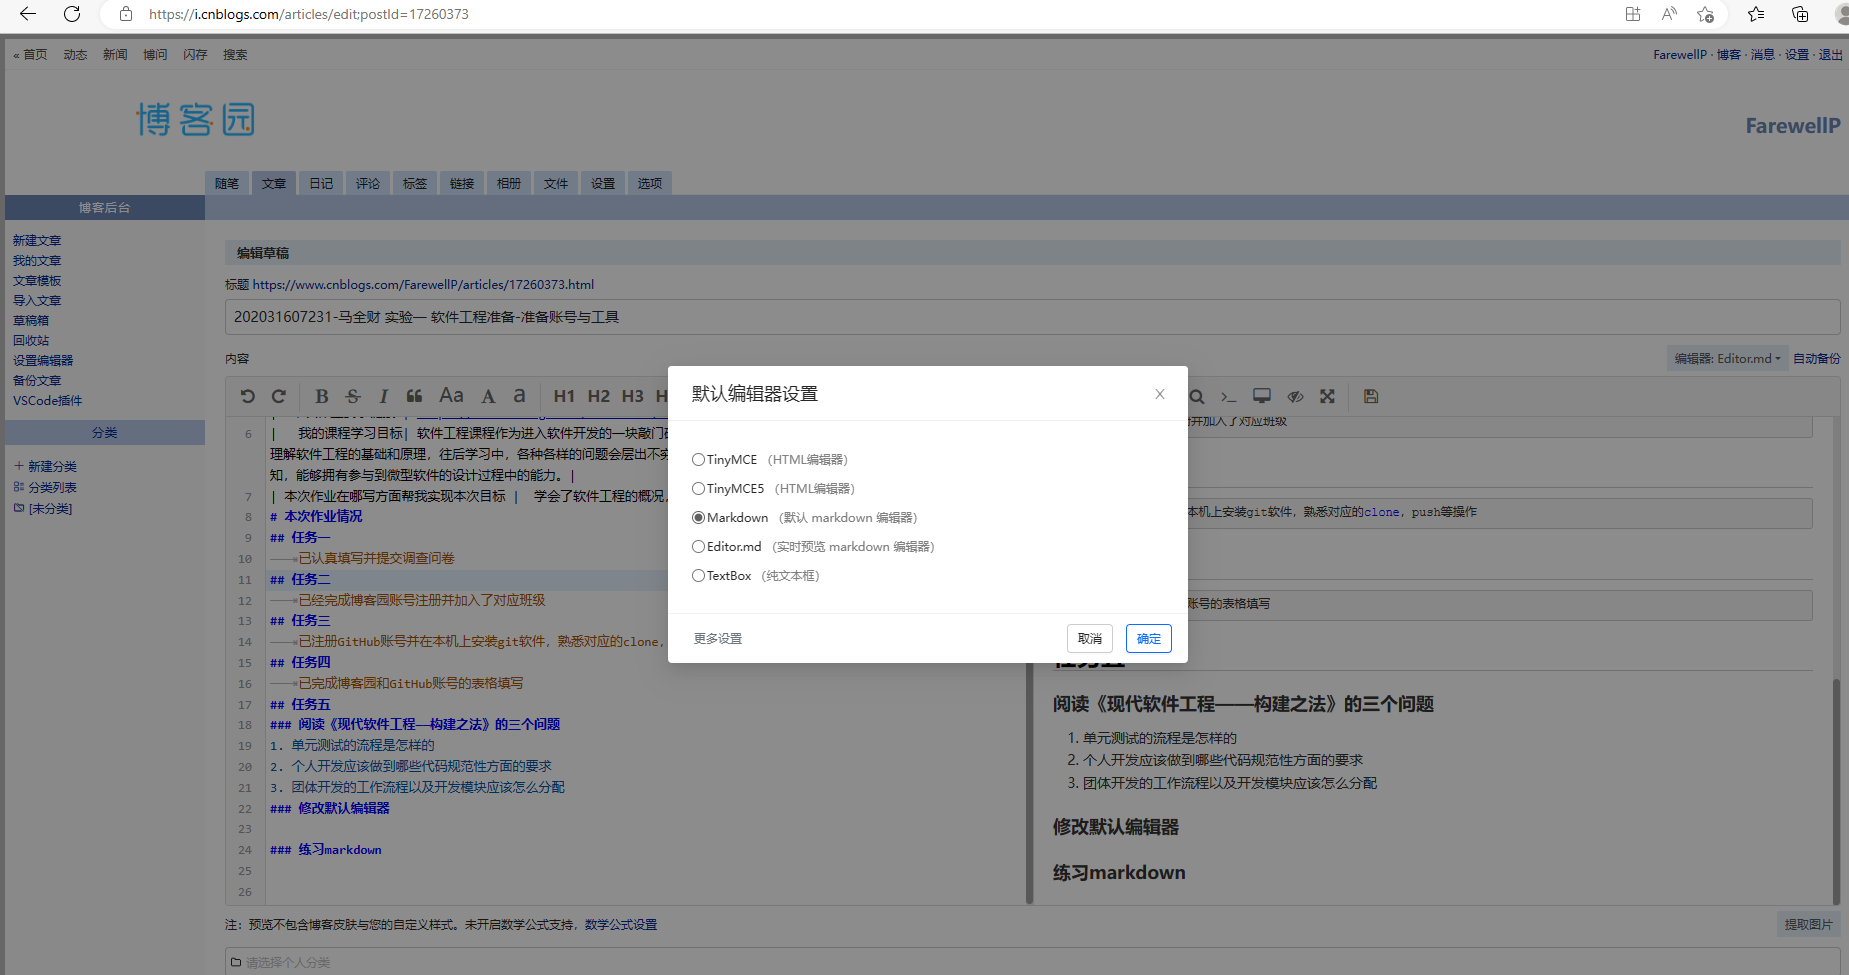1849x975 pixels.
Task: Open the 更多设置 link in dialog
Action: click(x=718, y=639)
